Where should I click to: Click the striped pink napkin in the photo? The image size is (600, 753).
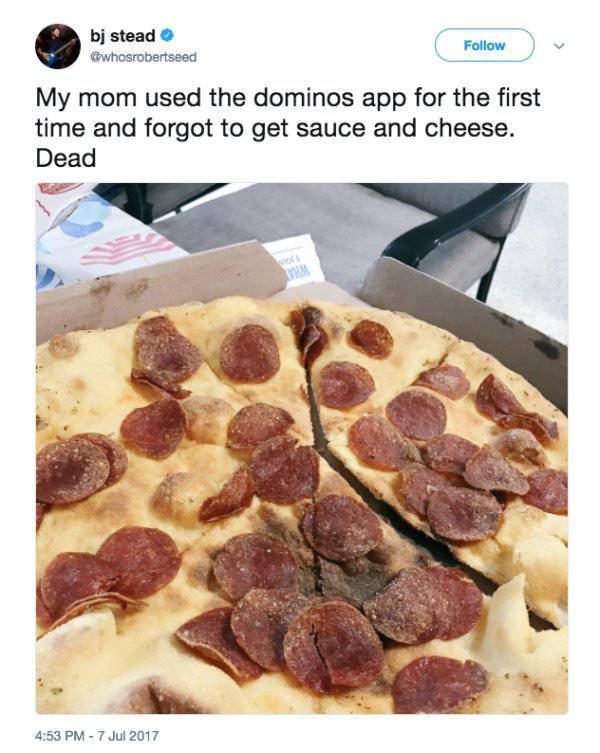pyautogui.click(x=127, y=248)
